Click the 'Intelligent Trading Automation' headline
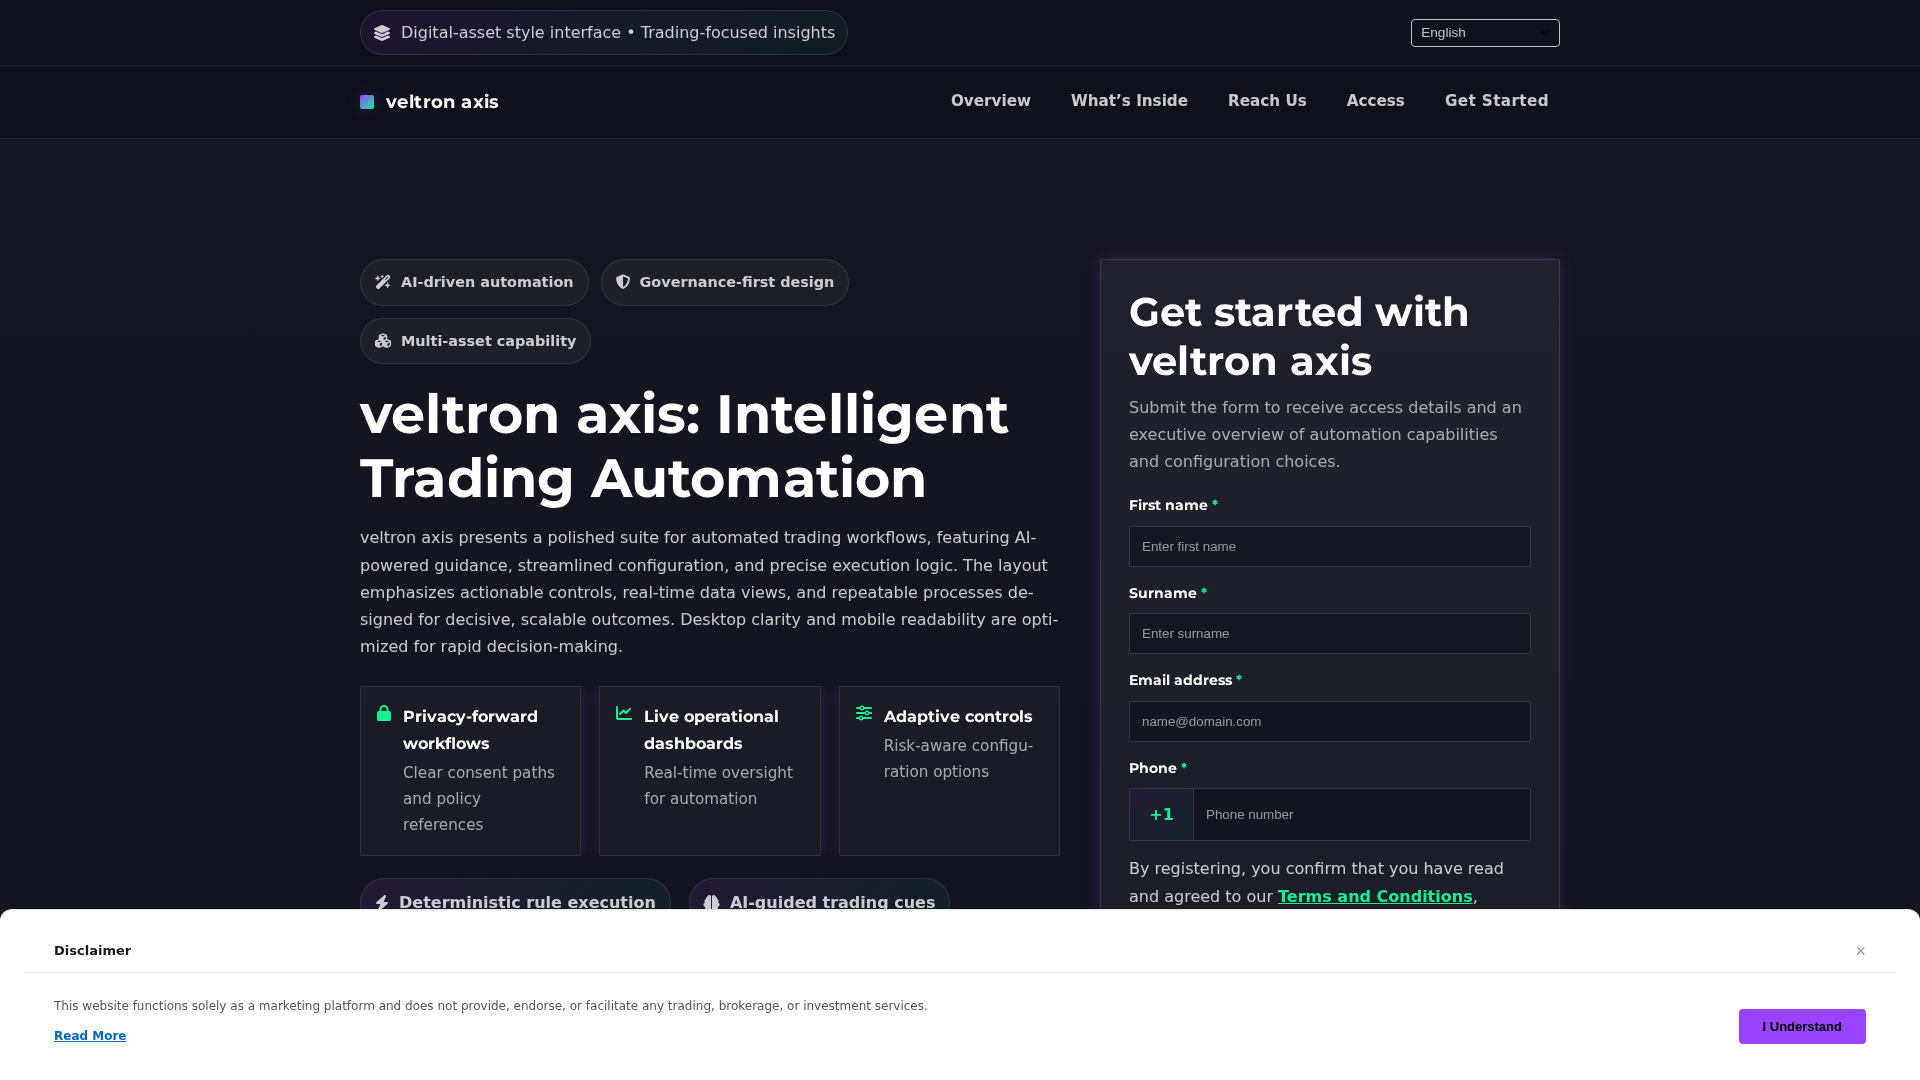Viewport: 1920px width, 1080px height. coord(684,446)
